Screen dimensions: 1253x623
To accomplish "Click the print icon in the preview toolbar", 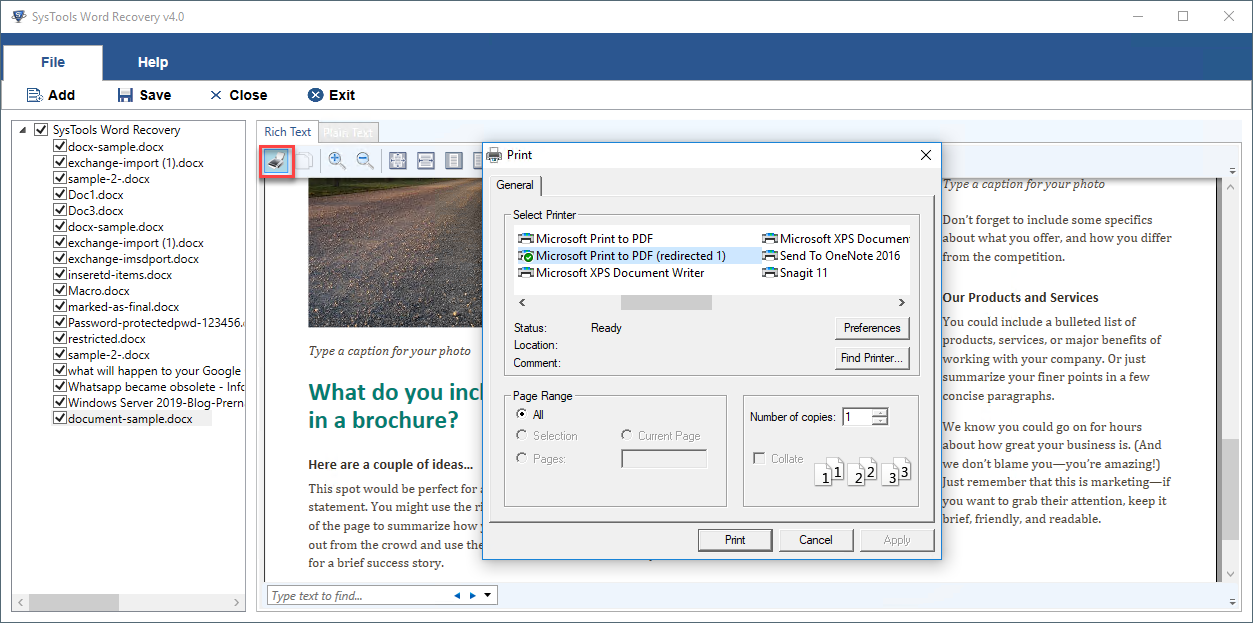I will click(276, 160).
